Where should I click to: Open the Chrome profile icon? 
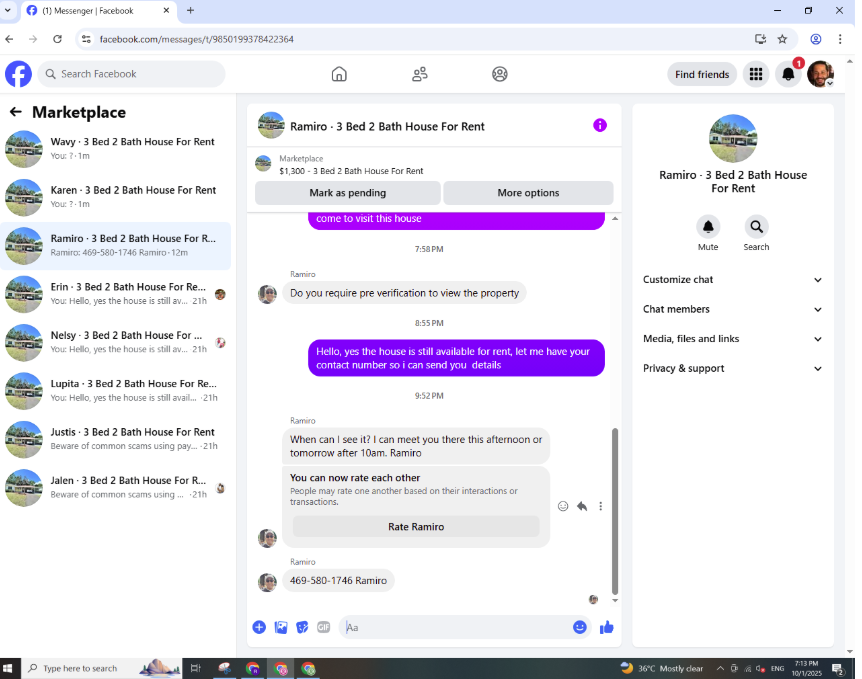pyautogui.click(x=816, y=39)
